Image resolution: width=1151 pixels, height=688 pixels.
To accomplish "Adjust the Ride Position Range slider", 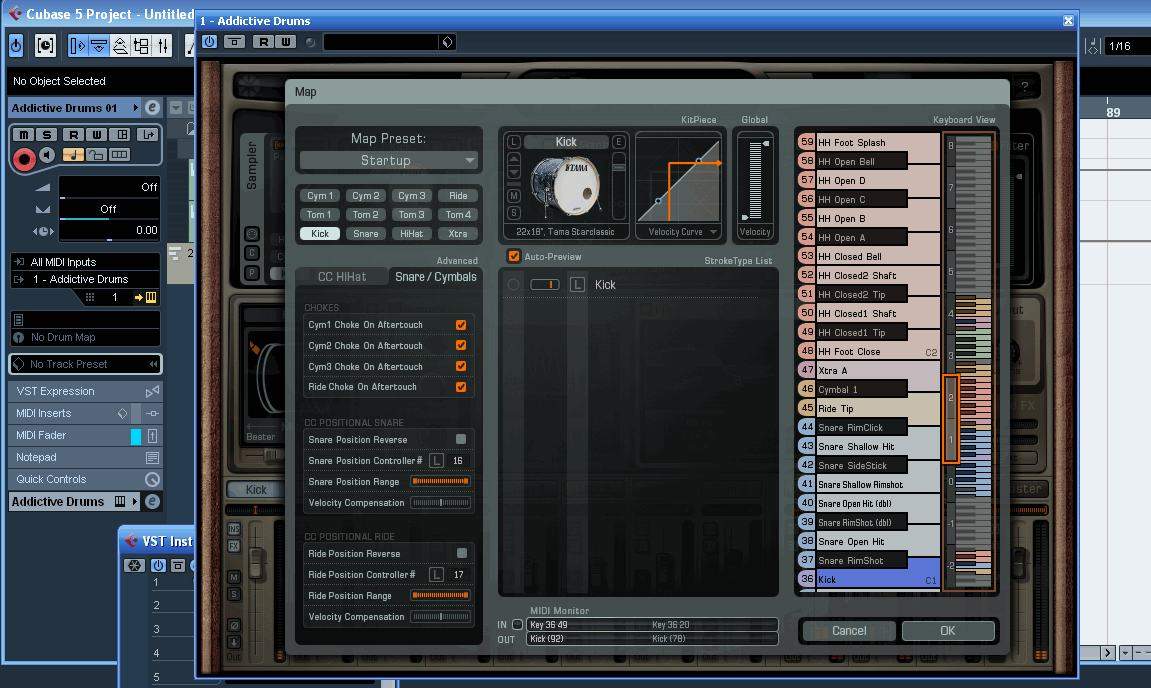I will (440, 596).
